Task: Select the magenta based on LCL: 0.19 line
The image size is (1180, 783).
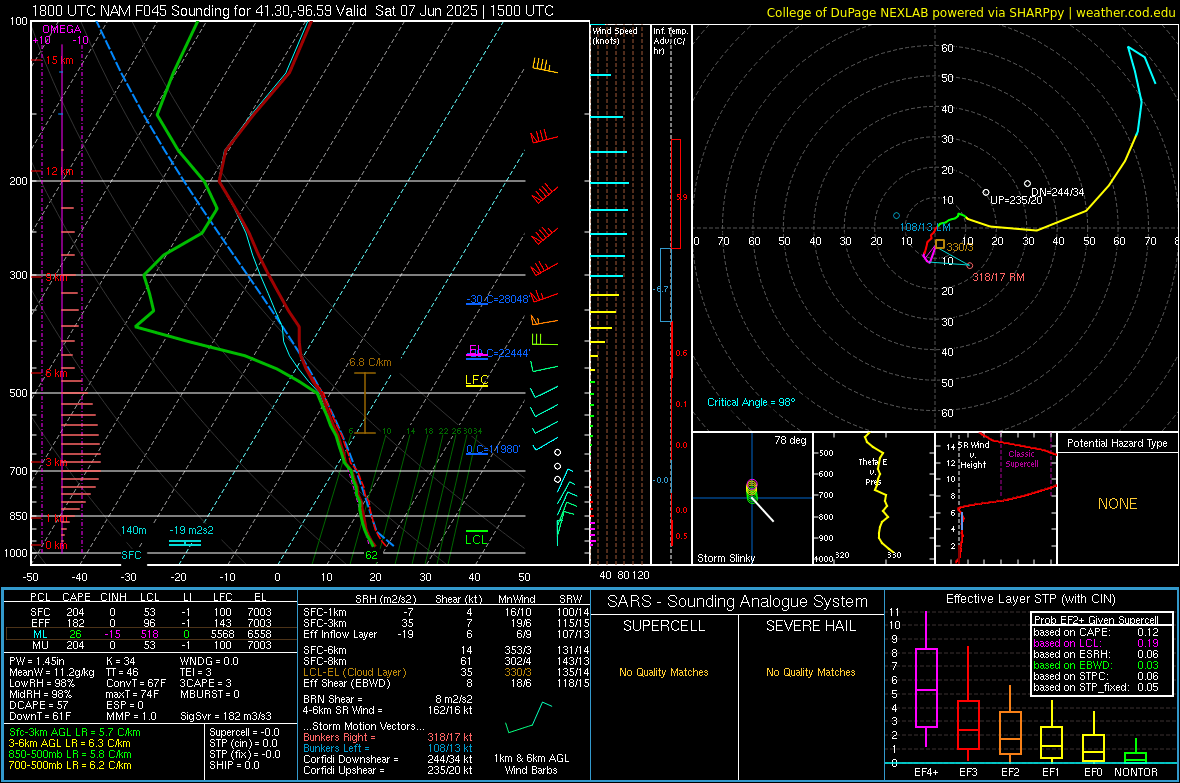Action: [1096, 643]
